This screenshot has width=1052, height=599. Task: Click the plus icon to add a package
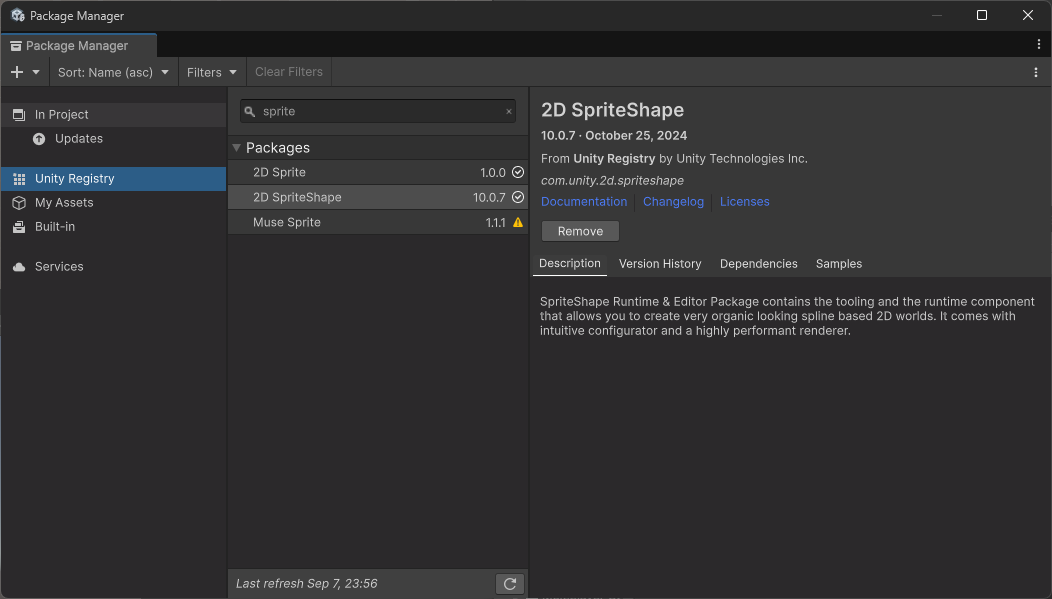tap(17, 72)
